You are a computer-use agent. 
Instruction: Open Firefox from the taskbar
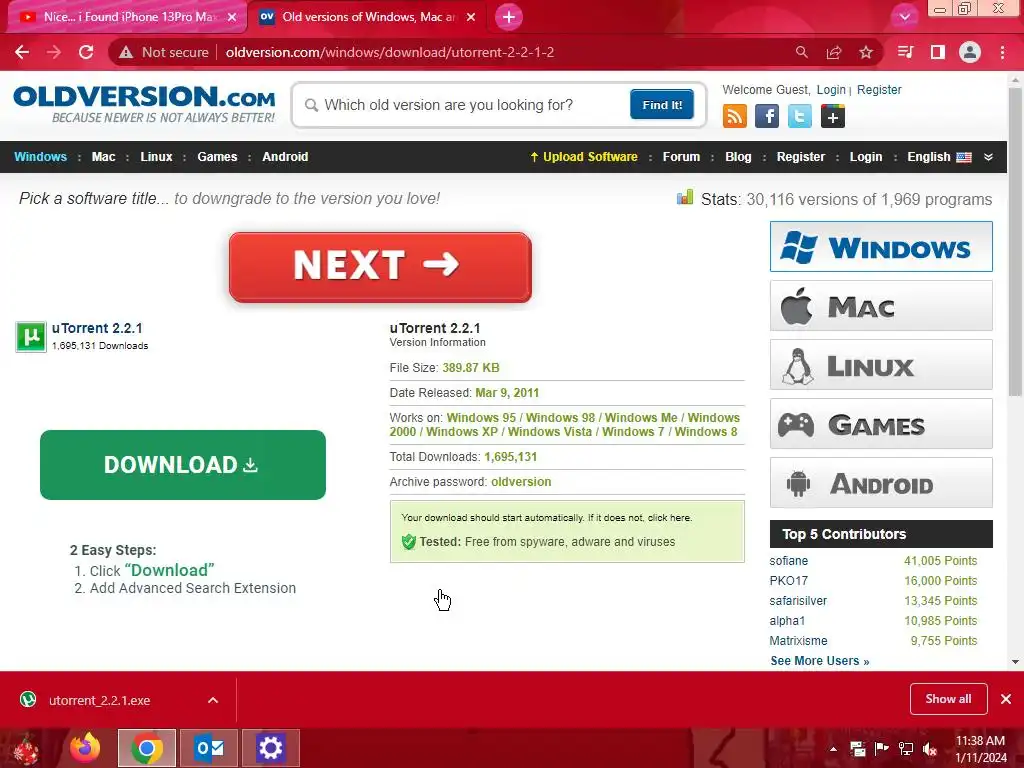(85, 748)
